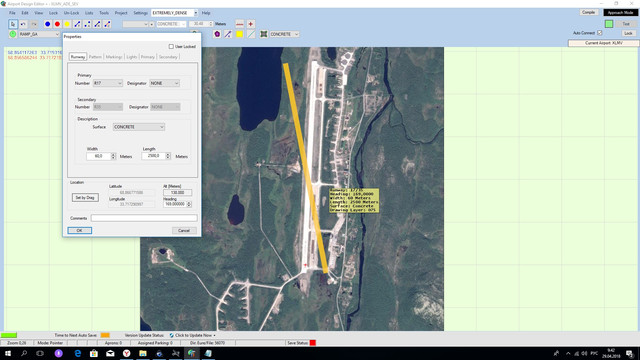Click the undo arrow icon

[x=23, y=24]
